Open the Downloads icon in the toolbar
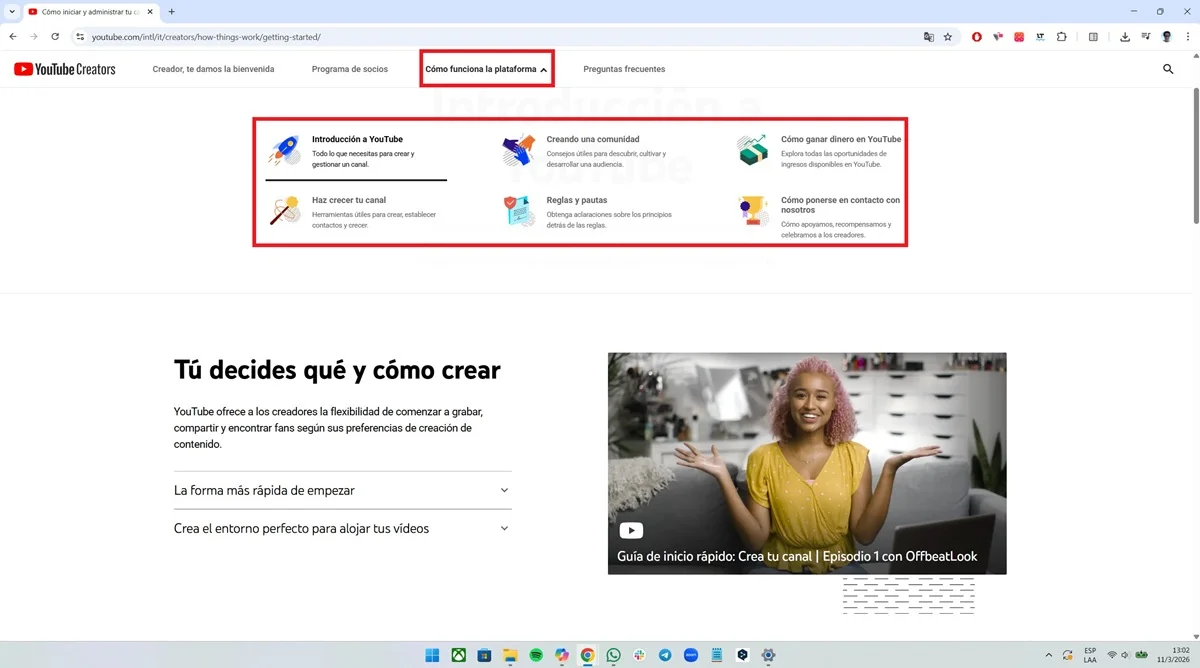Image resolution: width=1200 pixels, height=668 pixels. (1124, 36)
